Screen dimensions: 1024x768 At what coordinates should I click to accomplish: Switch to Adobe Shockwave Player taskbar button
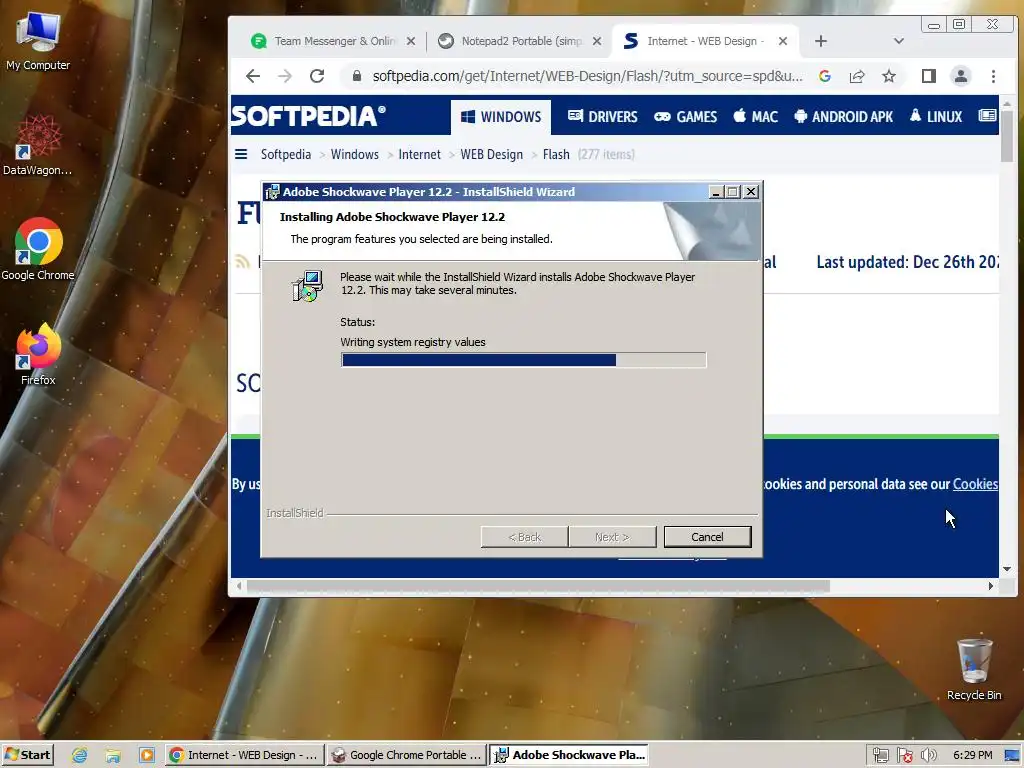(x=569, y=755)
